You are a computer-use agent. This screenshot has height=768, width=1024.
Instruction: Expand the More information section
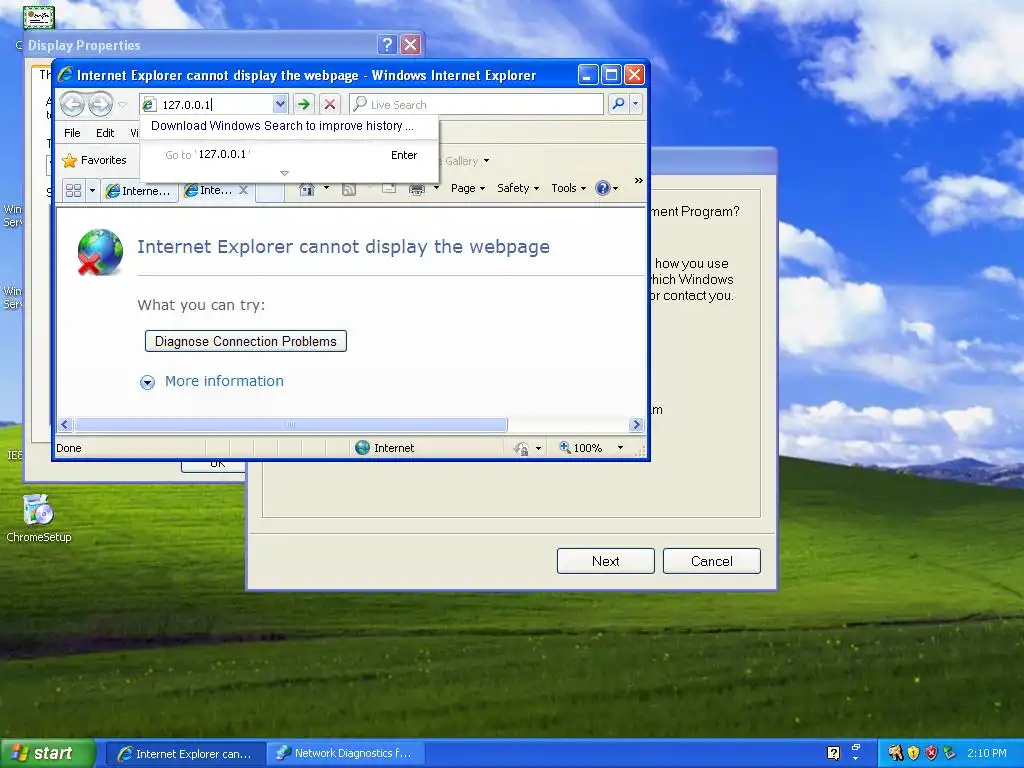click(148, 382)
